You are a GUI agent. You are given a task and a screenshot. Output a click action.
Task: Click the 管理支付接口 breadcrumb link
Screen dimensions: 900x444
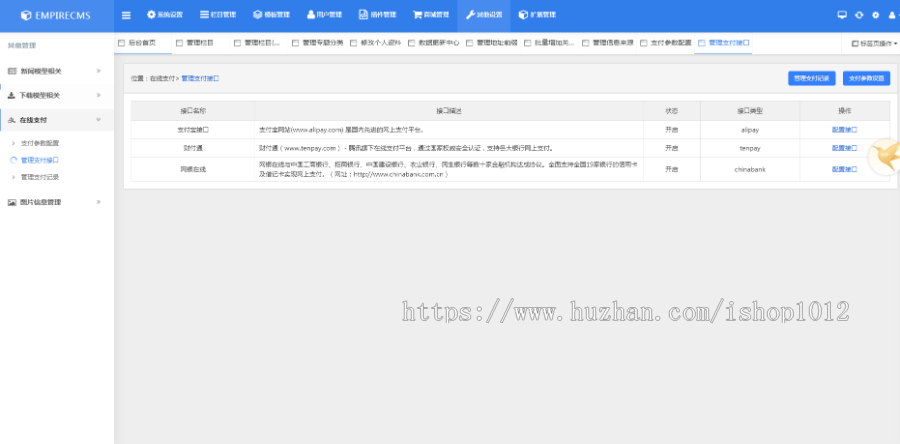[x=200, y=79]
